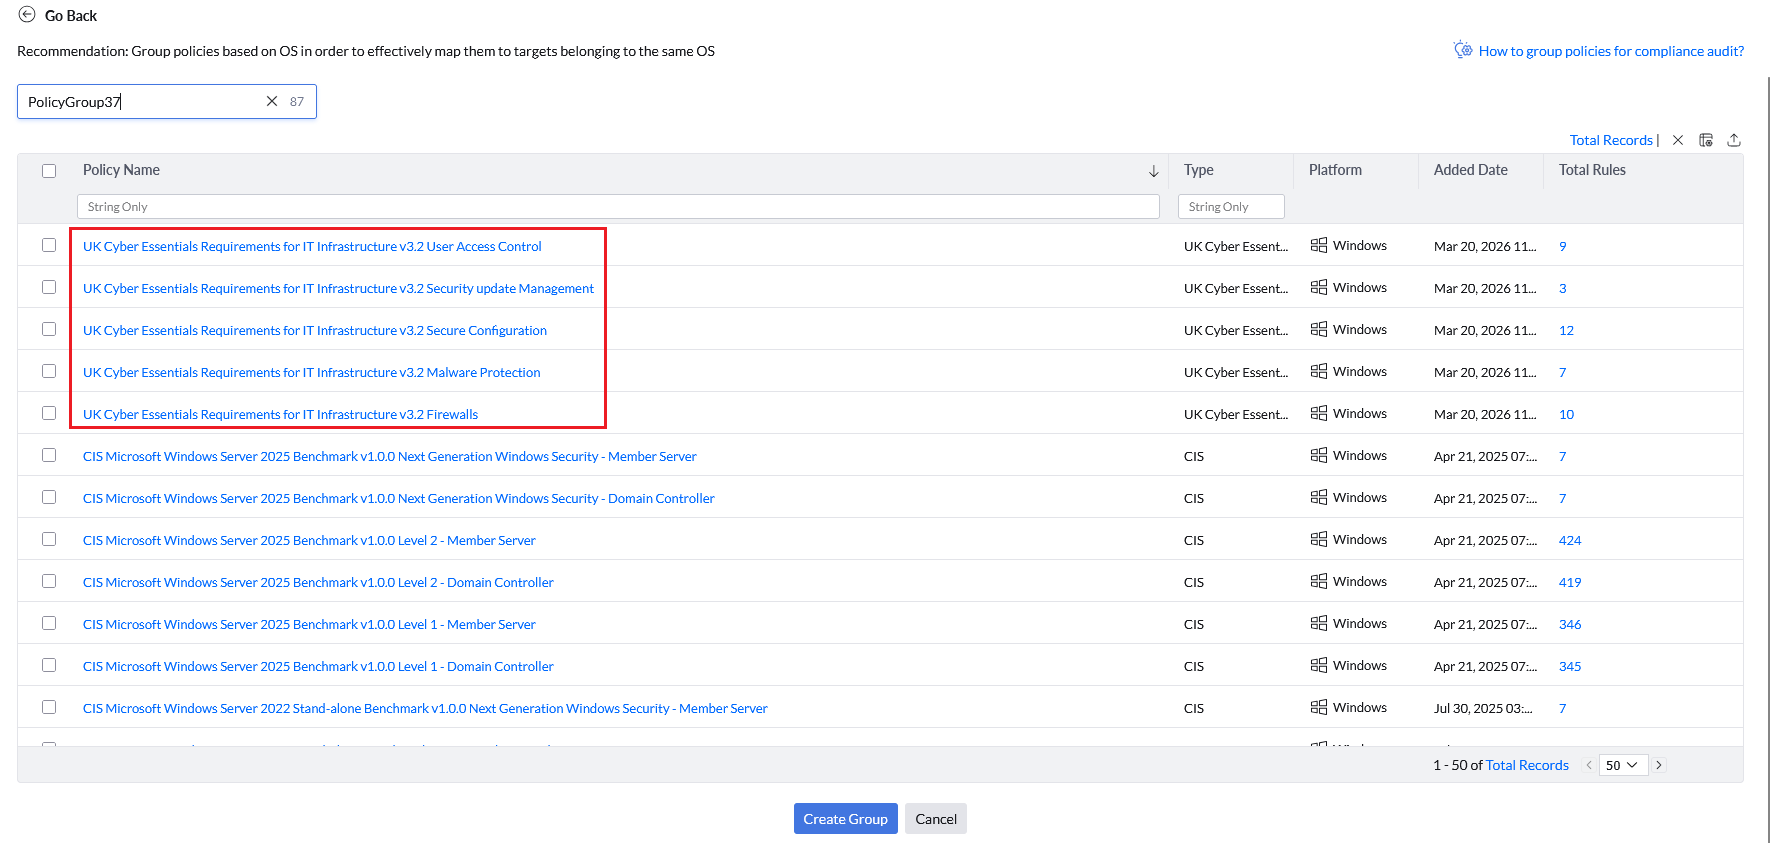1772x843 pixels.
Task: Open the column chooser icon
Action: point(1706,140)
